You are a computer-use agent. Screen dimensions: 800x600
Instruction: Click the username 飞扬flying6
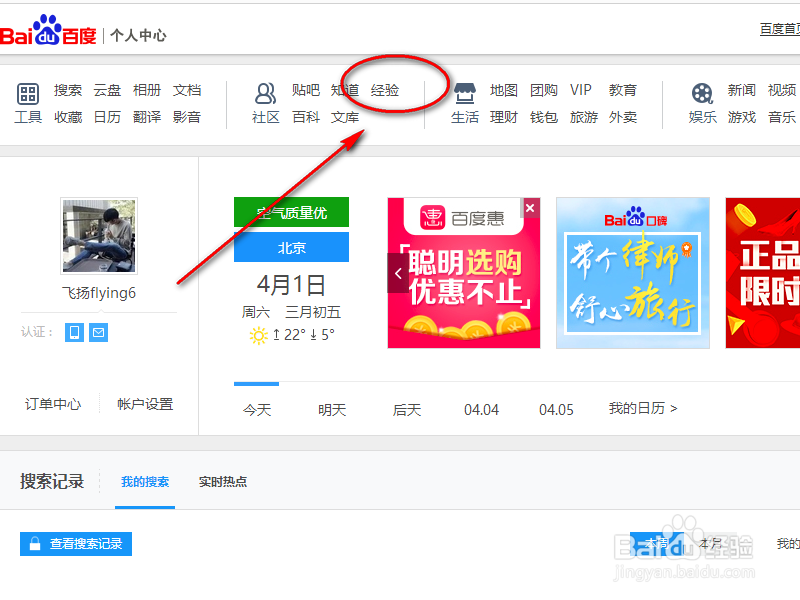point(99,293)
